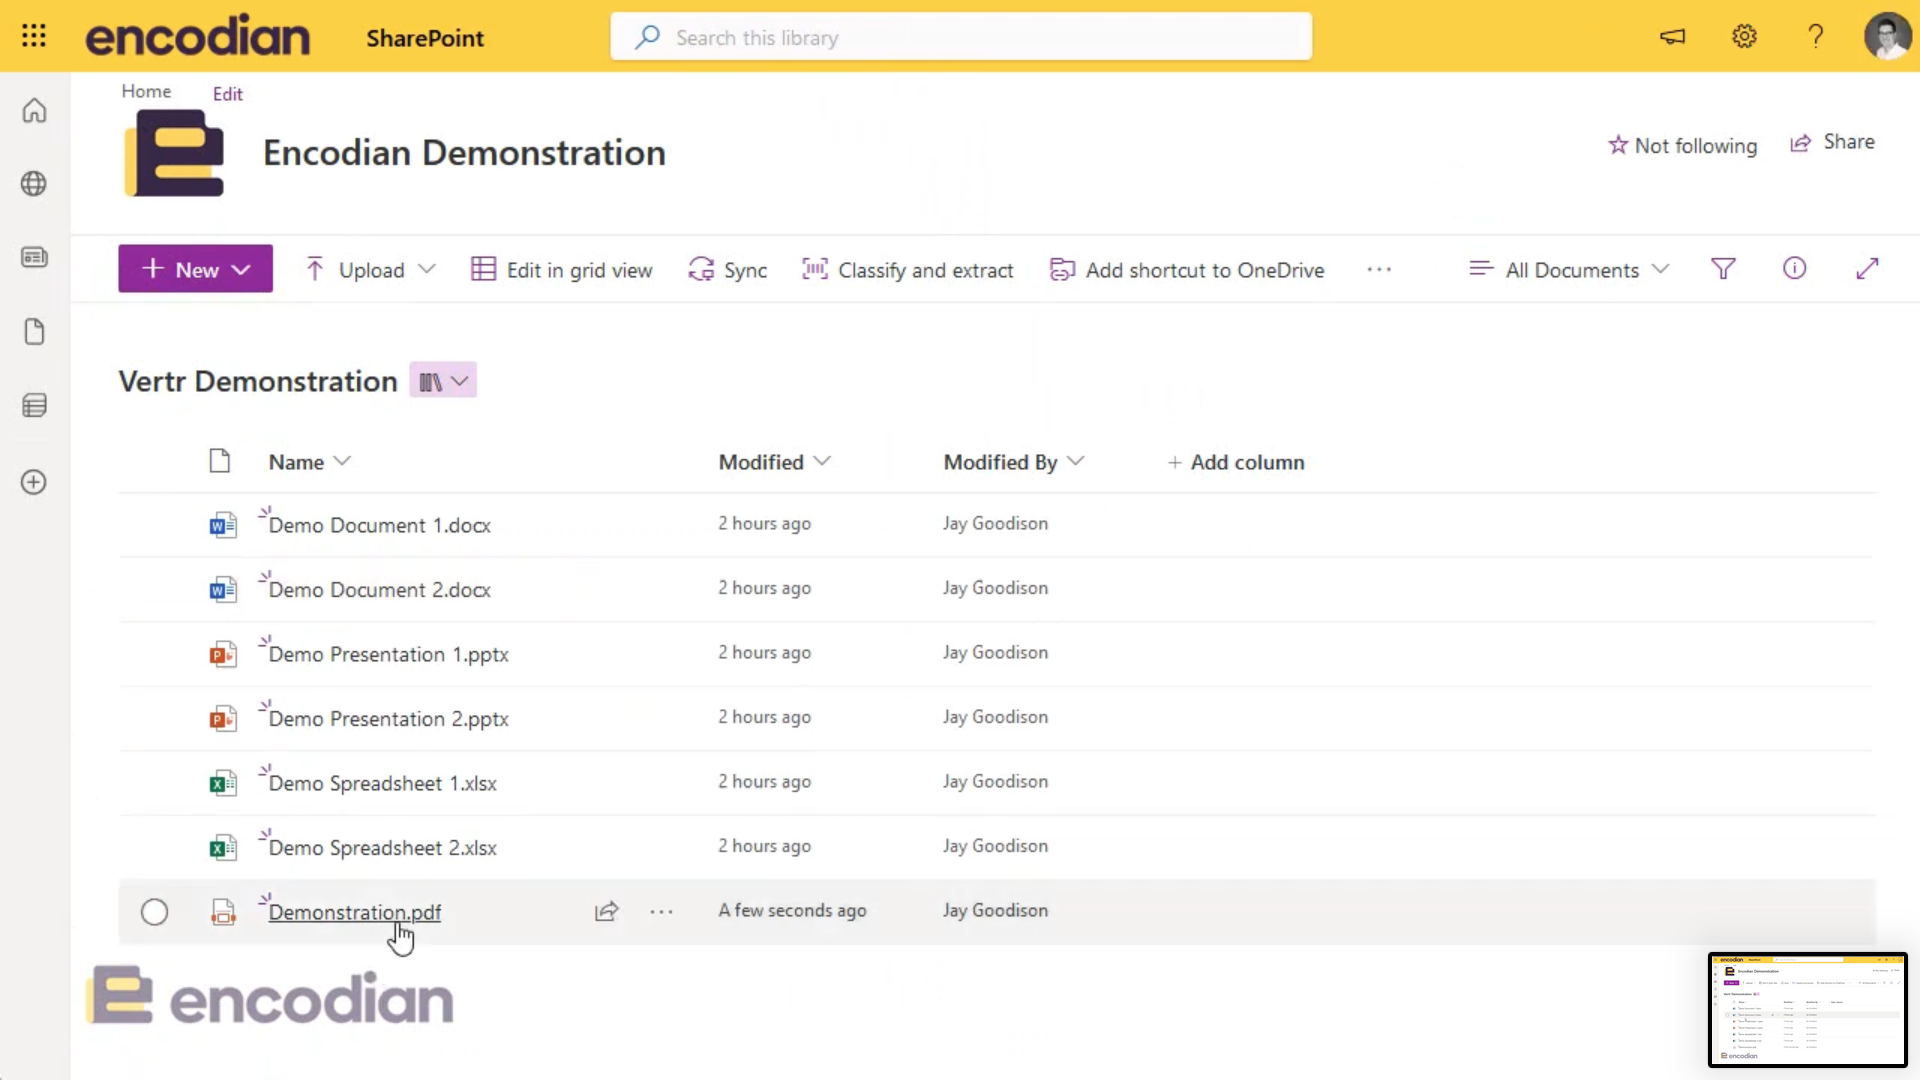1920x1080 pixels.
Task: Click Add column
Action: point(1236,462)
